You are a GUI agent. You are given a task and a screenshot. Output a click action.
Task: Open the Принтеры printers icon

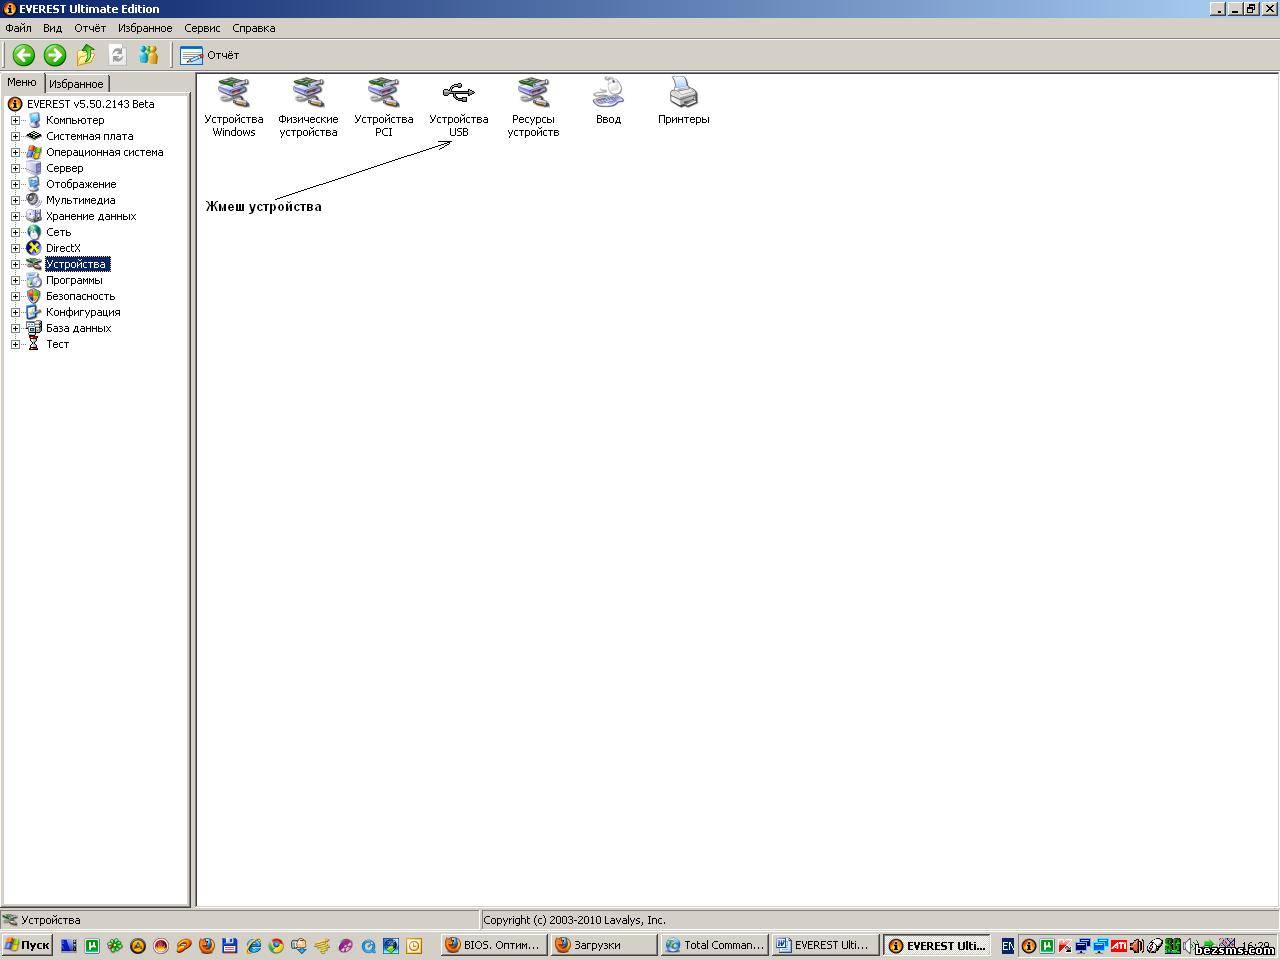click(683, 102)
